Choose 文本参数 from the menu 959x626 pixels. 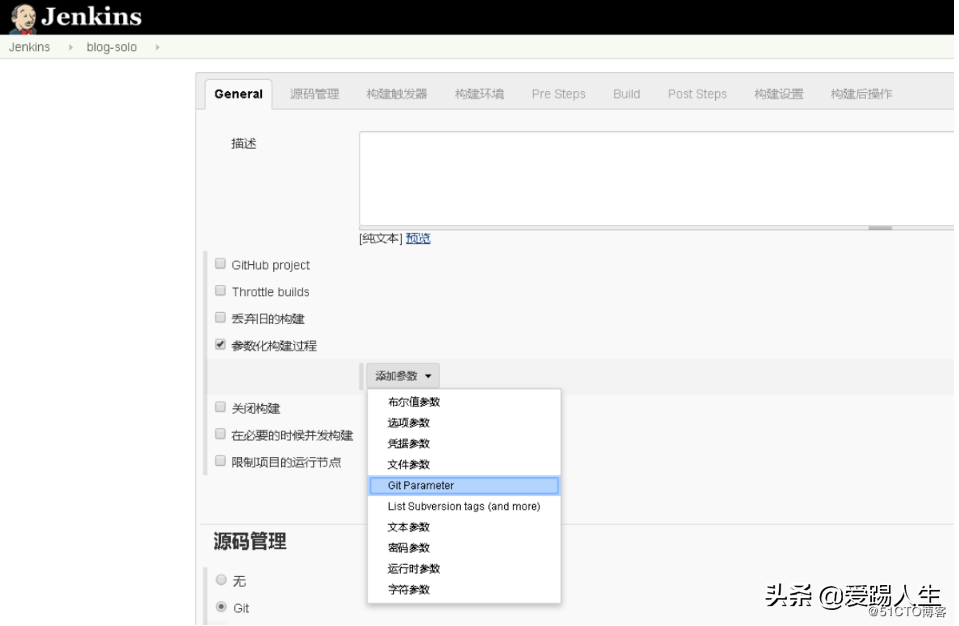464,527
